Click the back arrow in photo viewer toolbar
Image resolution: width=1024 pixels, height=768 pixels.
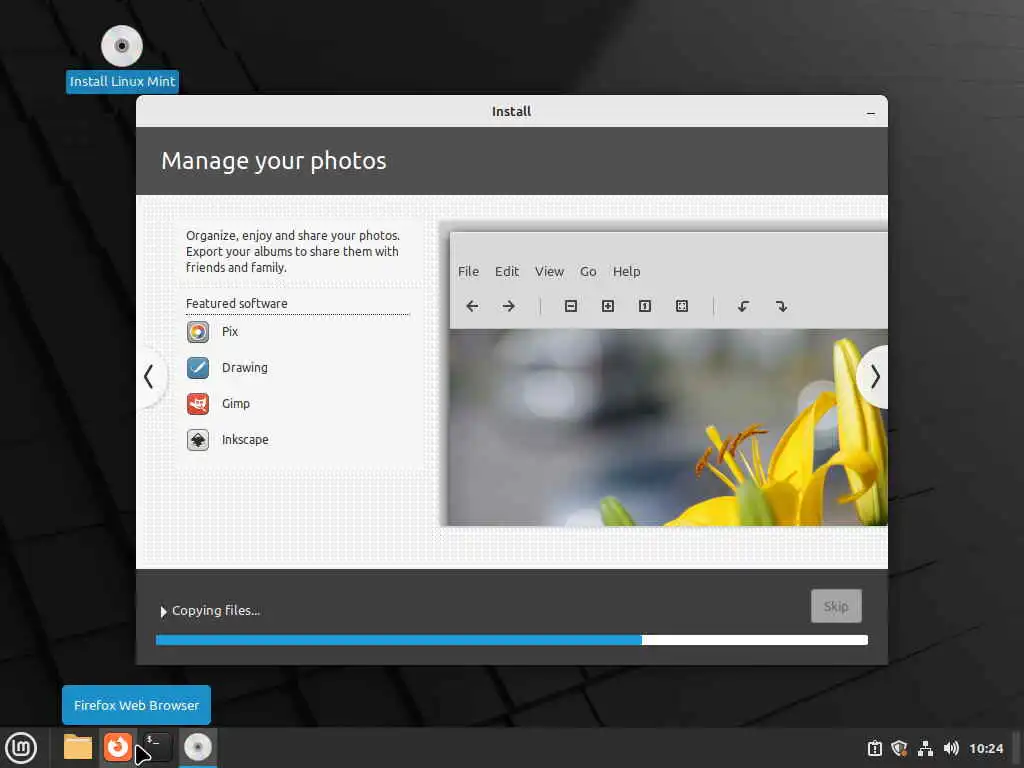click(472, 306)
